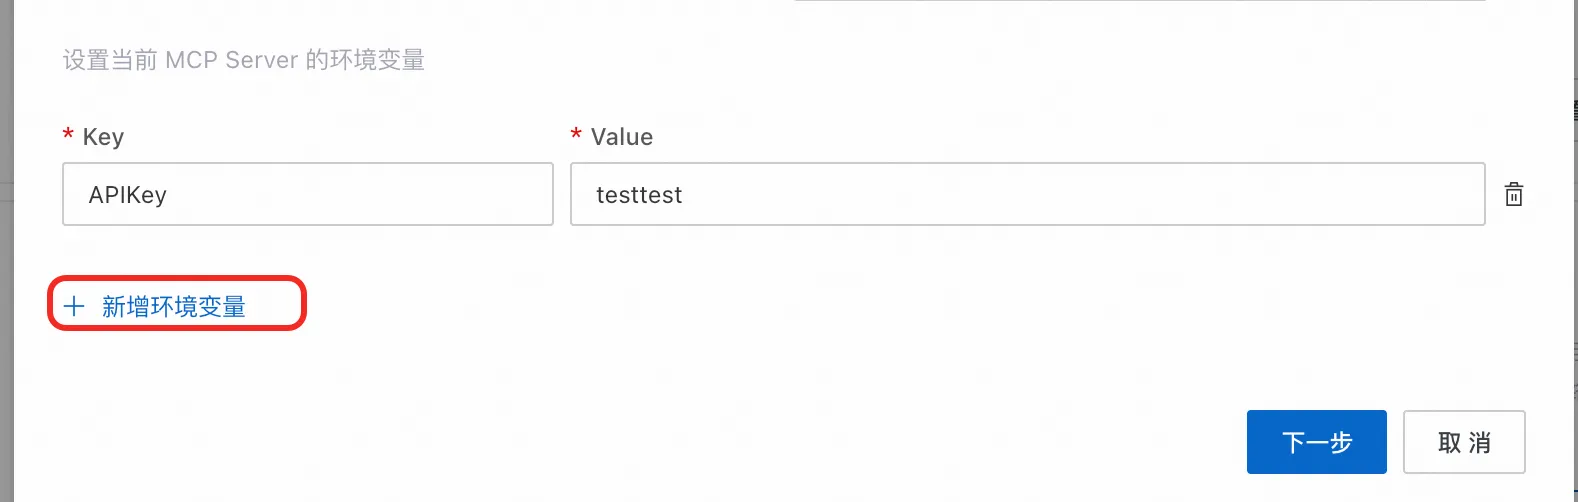This screenshot has height=502, width=1578.
Task: Click the 下一步 label text on blue button
Action: point(1317,442)
